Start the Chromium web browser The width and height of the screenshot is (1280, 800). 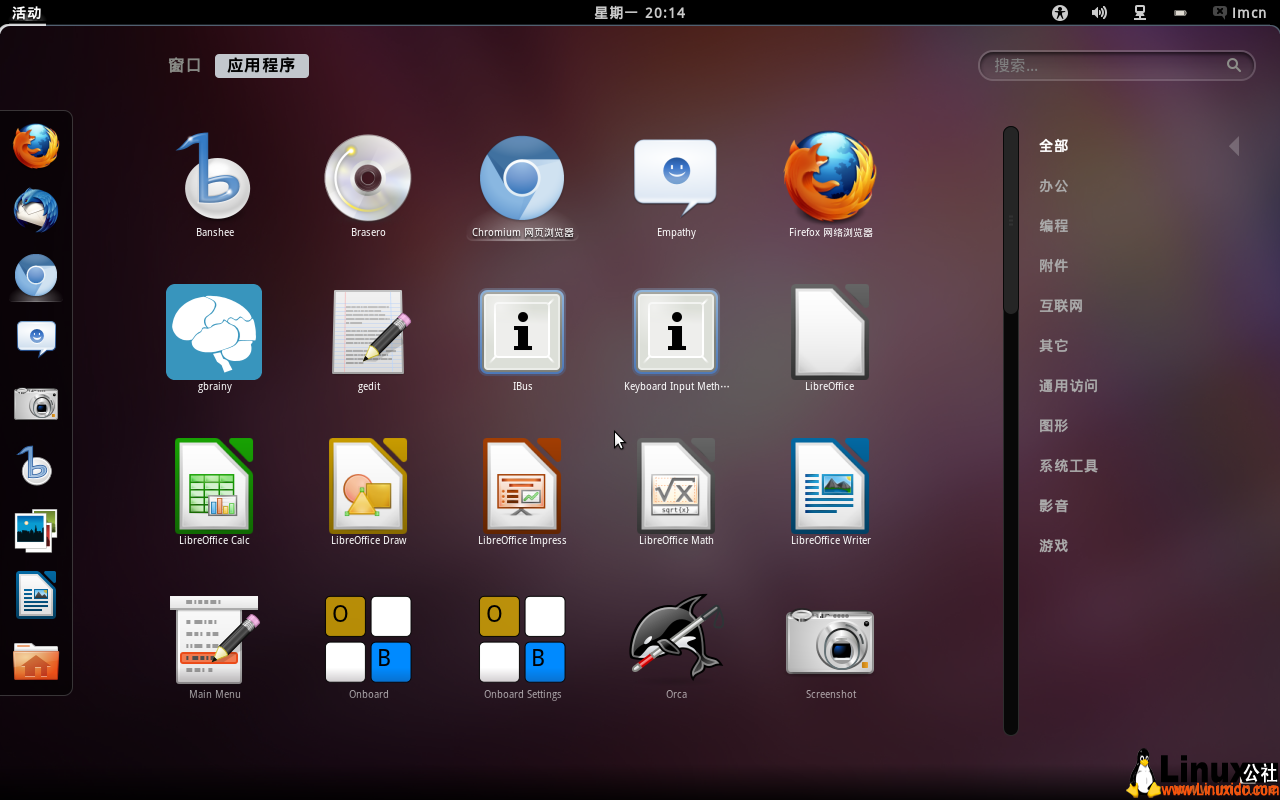[x=522, y=180]
